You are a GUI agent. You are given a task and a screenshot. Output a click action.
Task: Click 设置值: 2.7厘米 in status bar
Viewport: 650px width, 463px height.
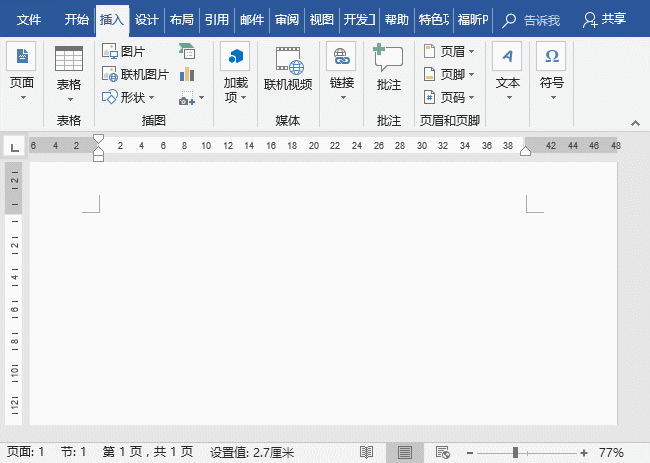(x=252, y=452)
